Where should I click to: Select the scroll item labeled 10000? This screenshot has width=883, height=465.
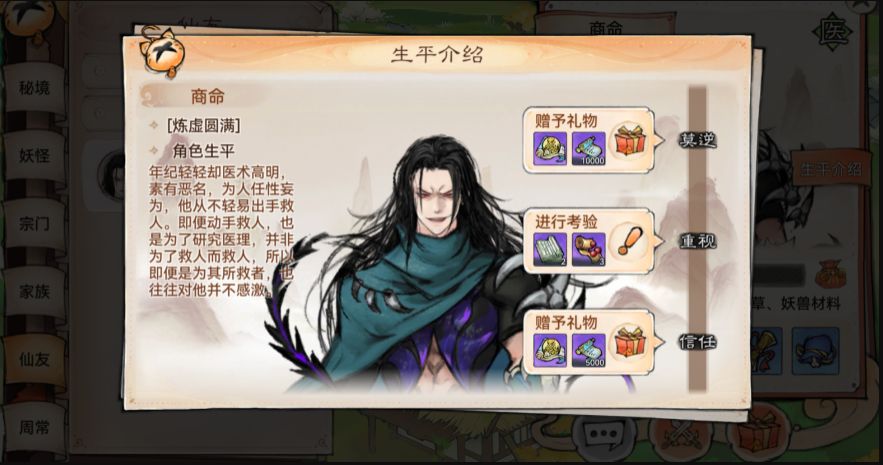(x=588, y=149)
